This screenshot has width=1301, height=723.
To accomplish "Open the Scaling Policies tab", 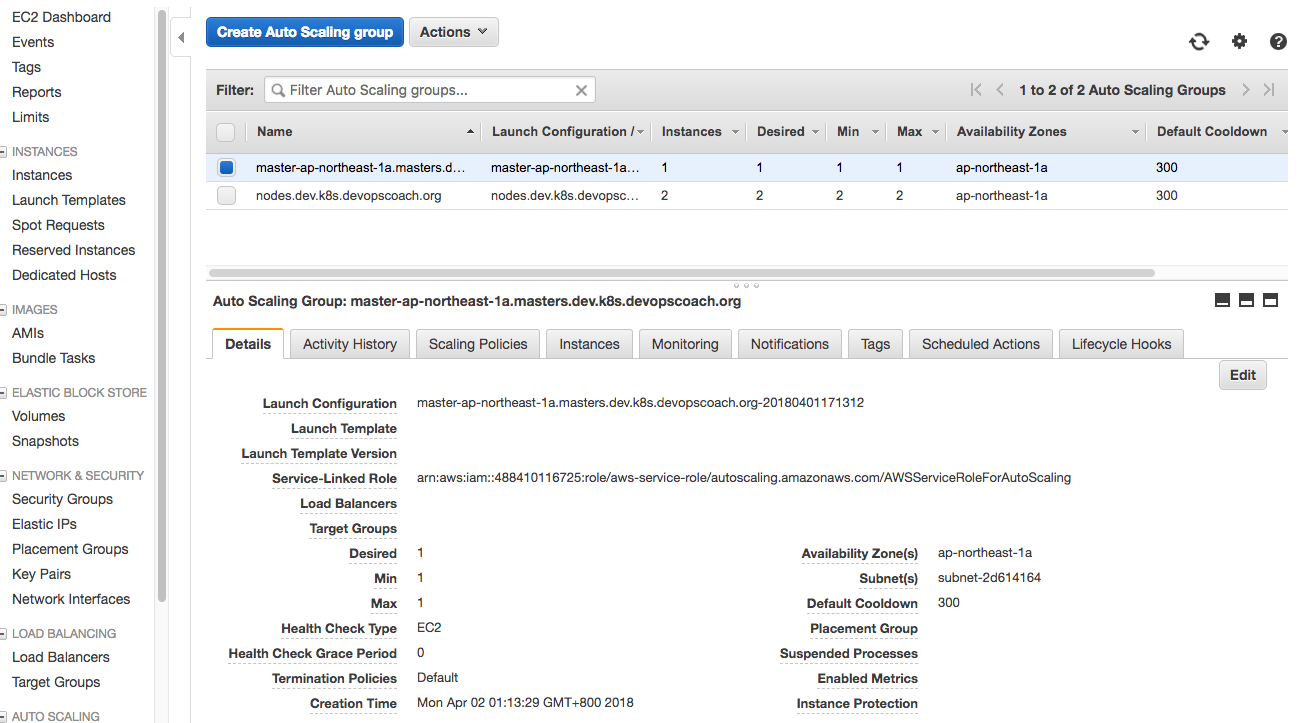I will click(478, 344).
